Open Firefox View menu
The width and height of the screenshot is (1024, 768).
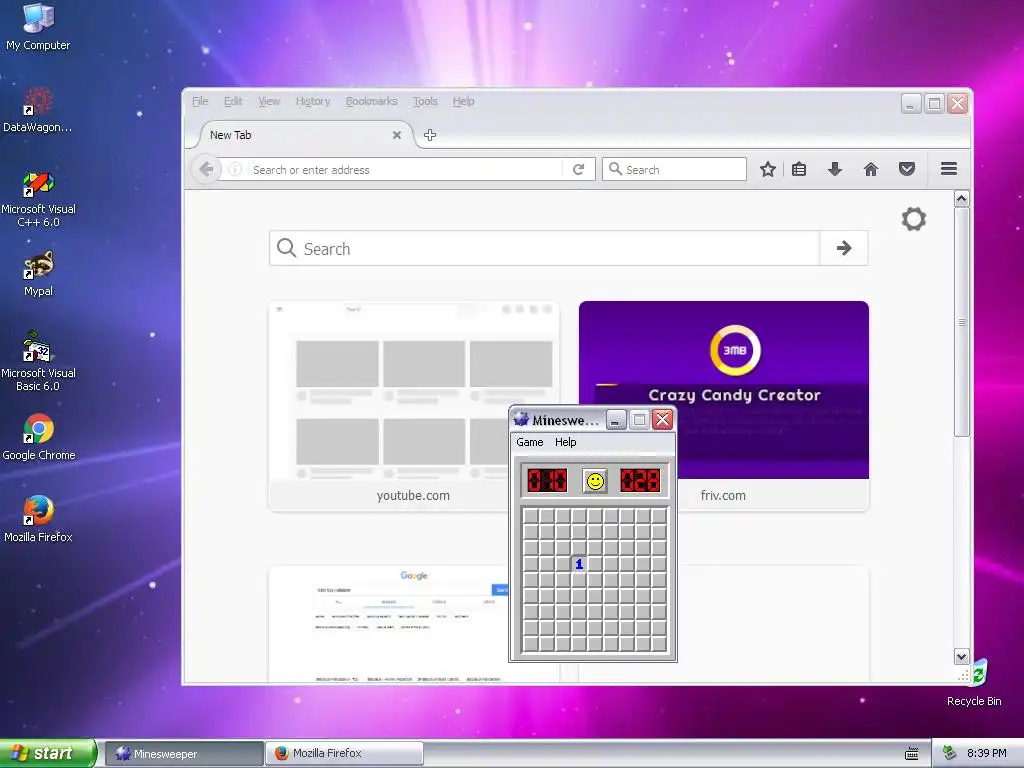click(269, 101)
